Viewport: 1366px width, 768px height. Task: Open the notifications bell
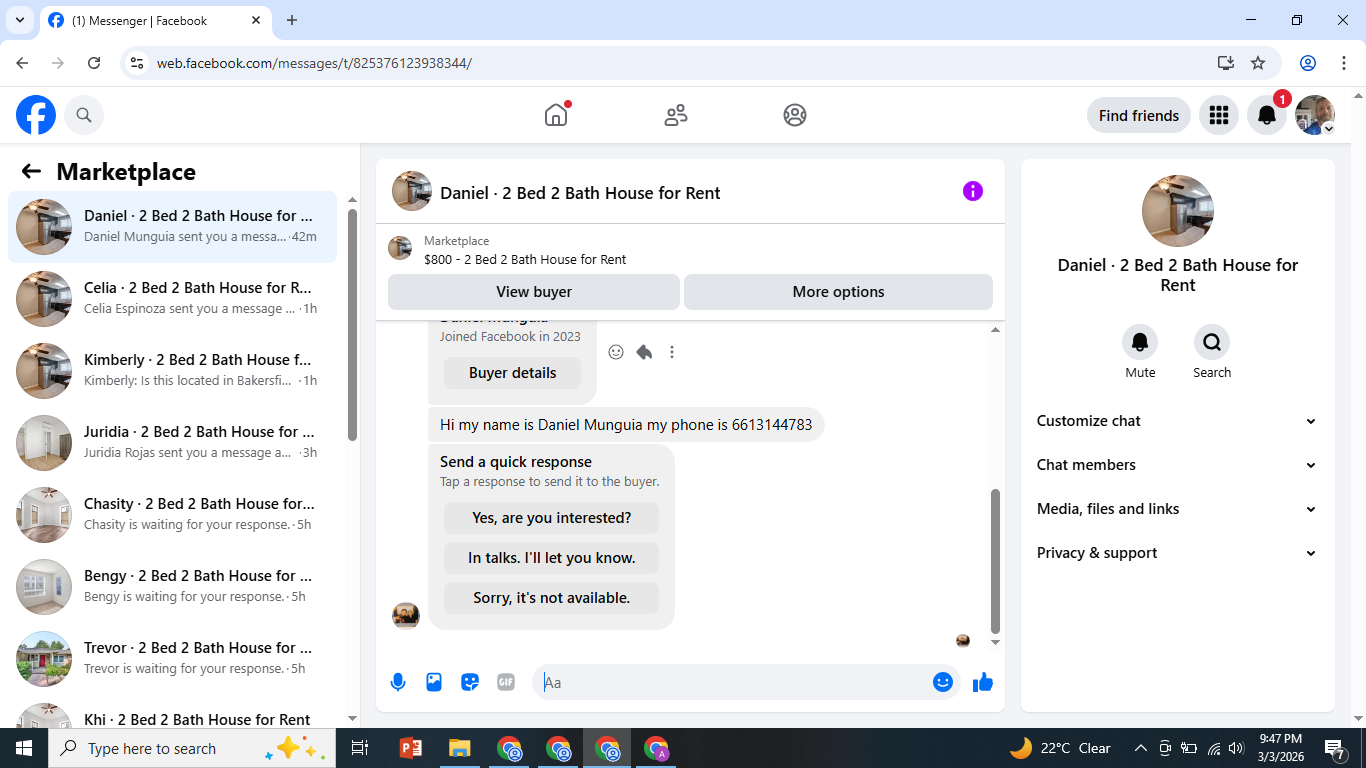click(x=1266, y=115)
